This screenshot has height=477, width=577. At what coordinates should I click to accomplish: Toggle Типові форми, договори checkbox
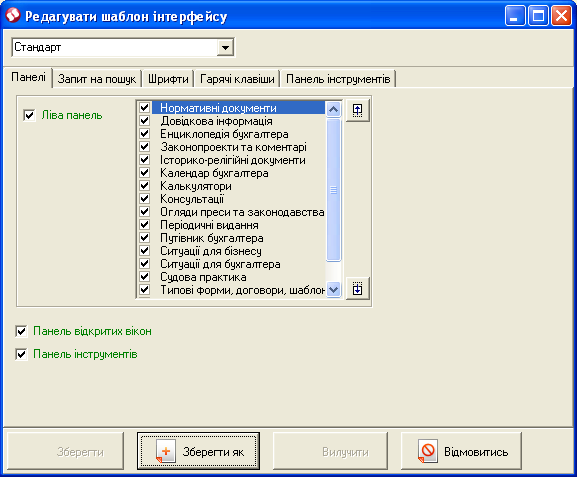click(145, 290)
